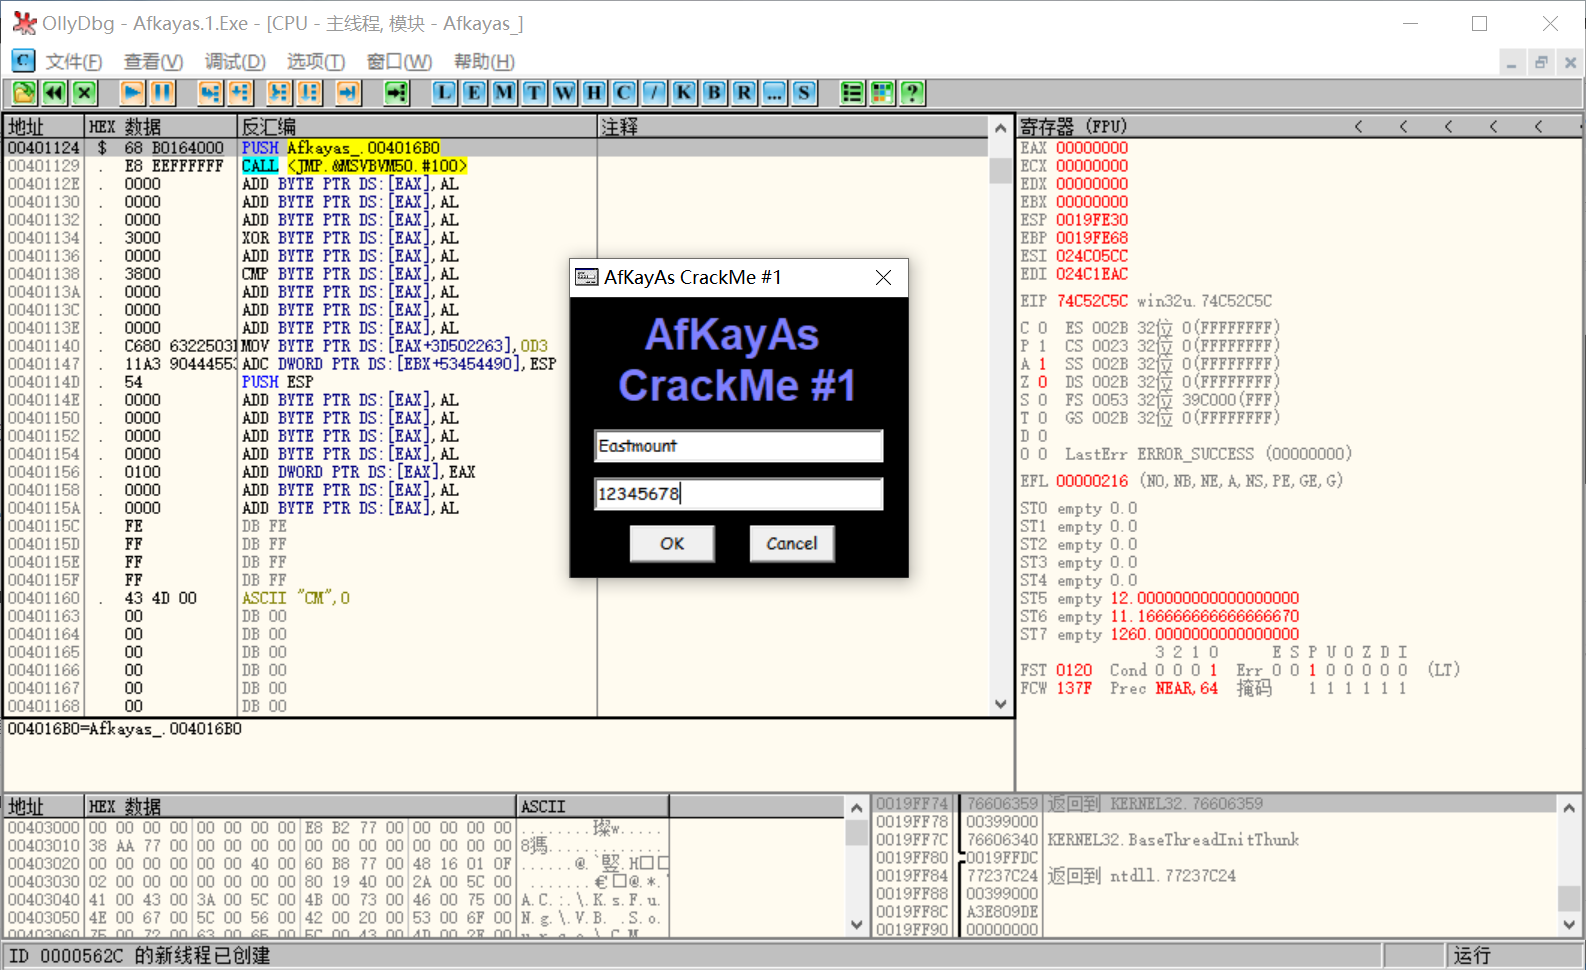
Task: Toggle the A flag value
Action: pyautogui.click(x=1042, y=364)
